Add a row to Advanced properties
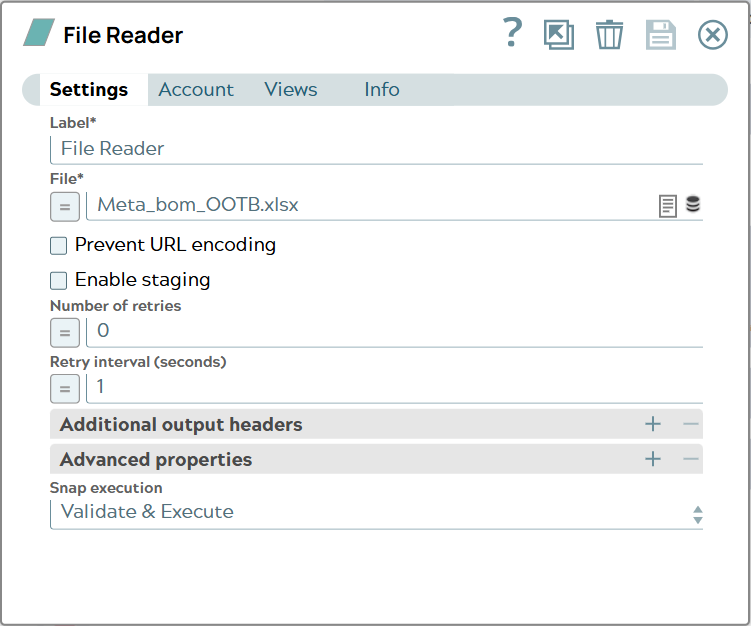Viewport: 751px width, 626px height. pyautogui.click(x=653, y=459)
